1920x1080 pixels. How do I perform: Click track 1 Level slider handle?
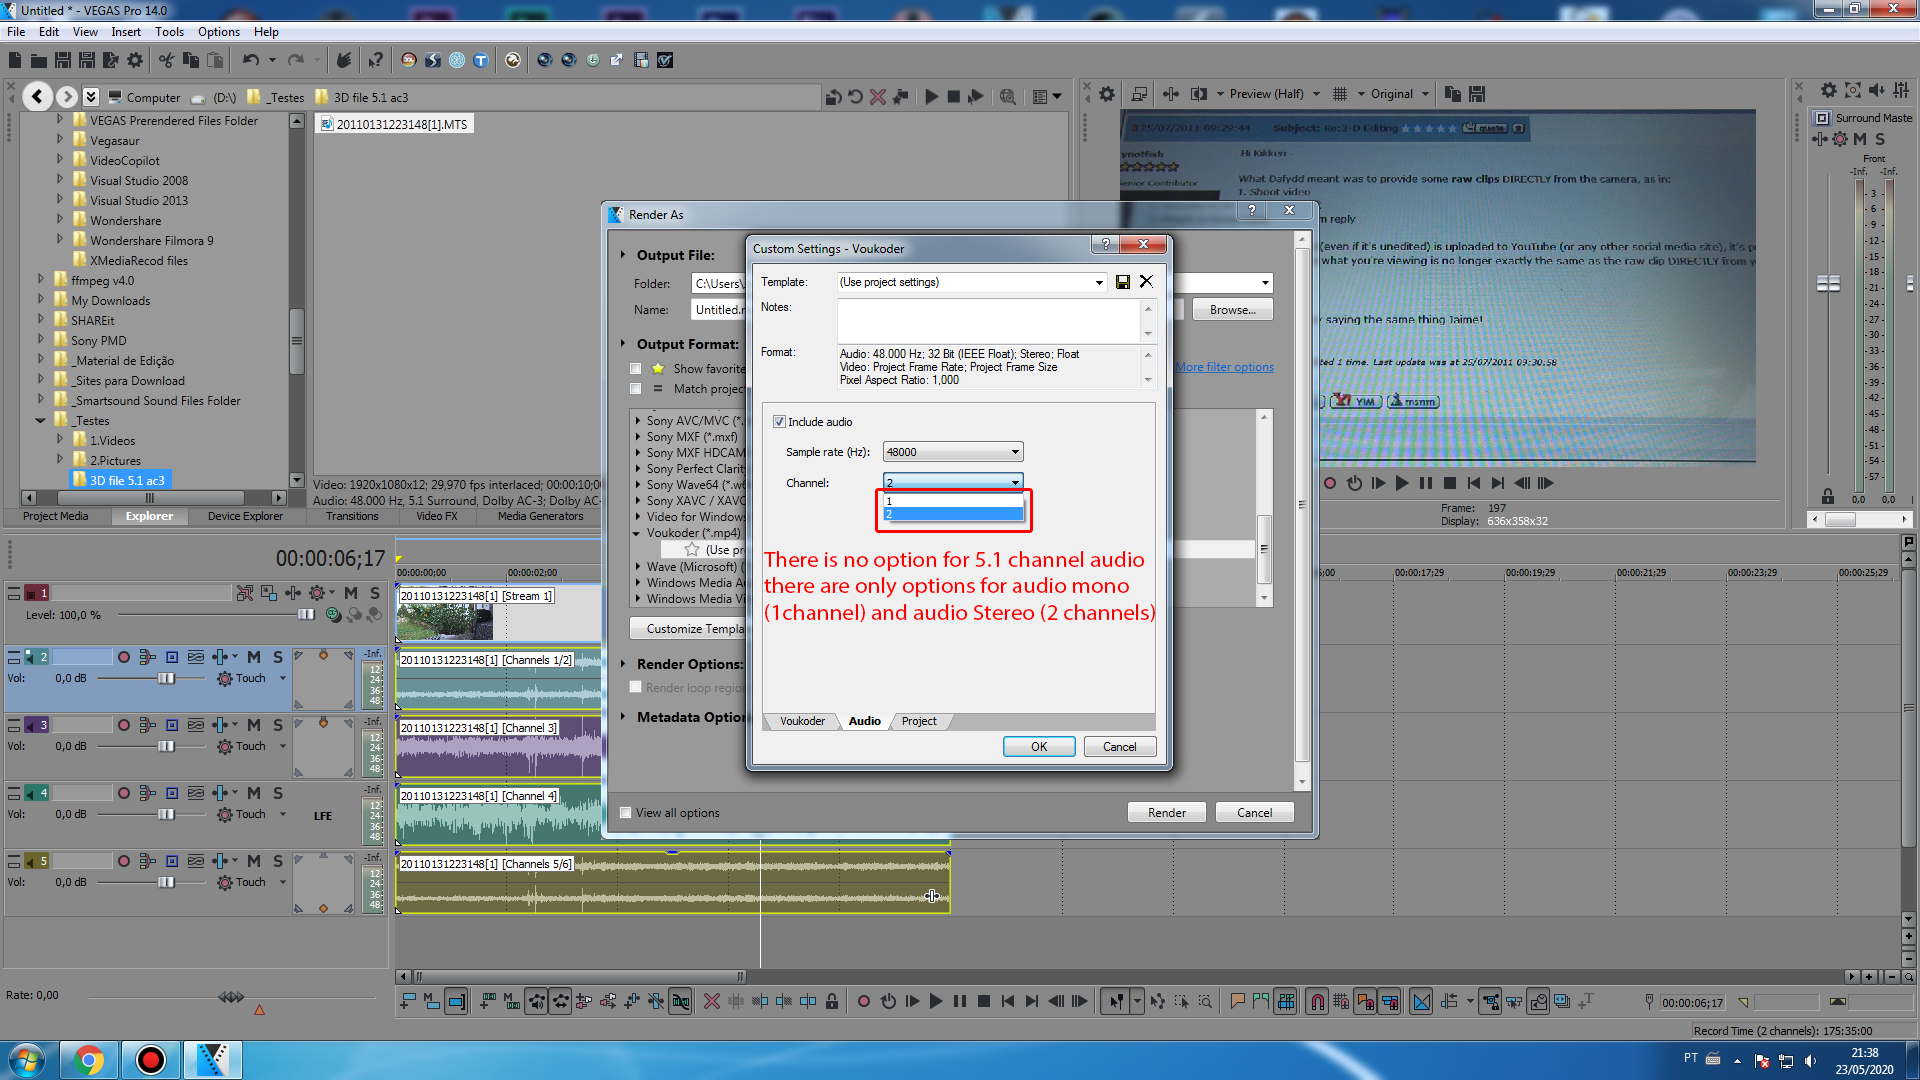point(306,614)
